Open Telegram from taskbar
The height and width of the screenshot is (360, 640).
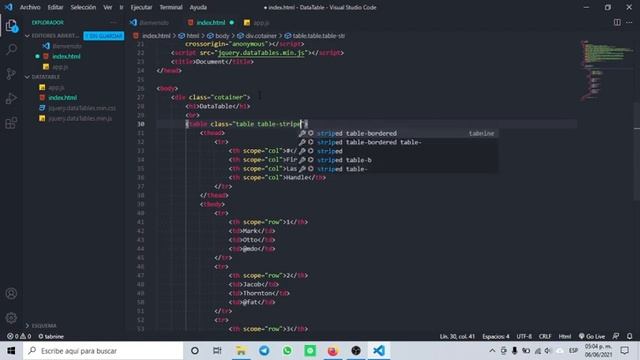pos(264,351)
